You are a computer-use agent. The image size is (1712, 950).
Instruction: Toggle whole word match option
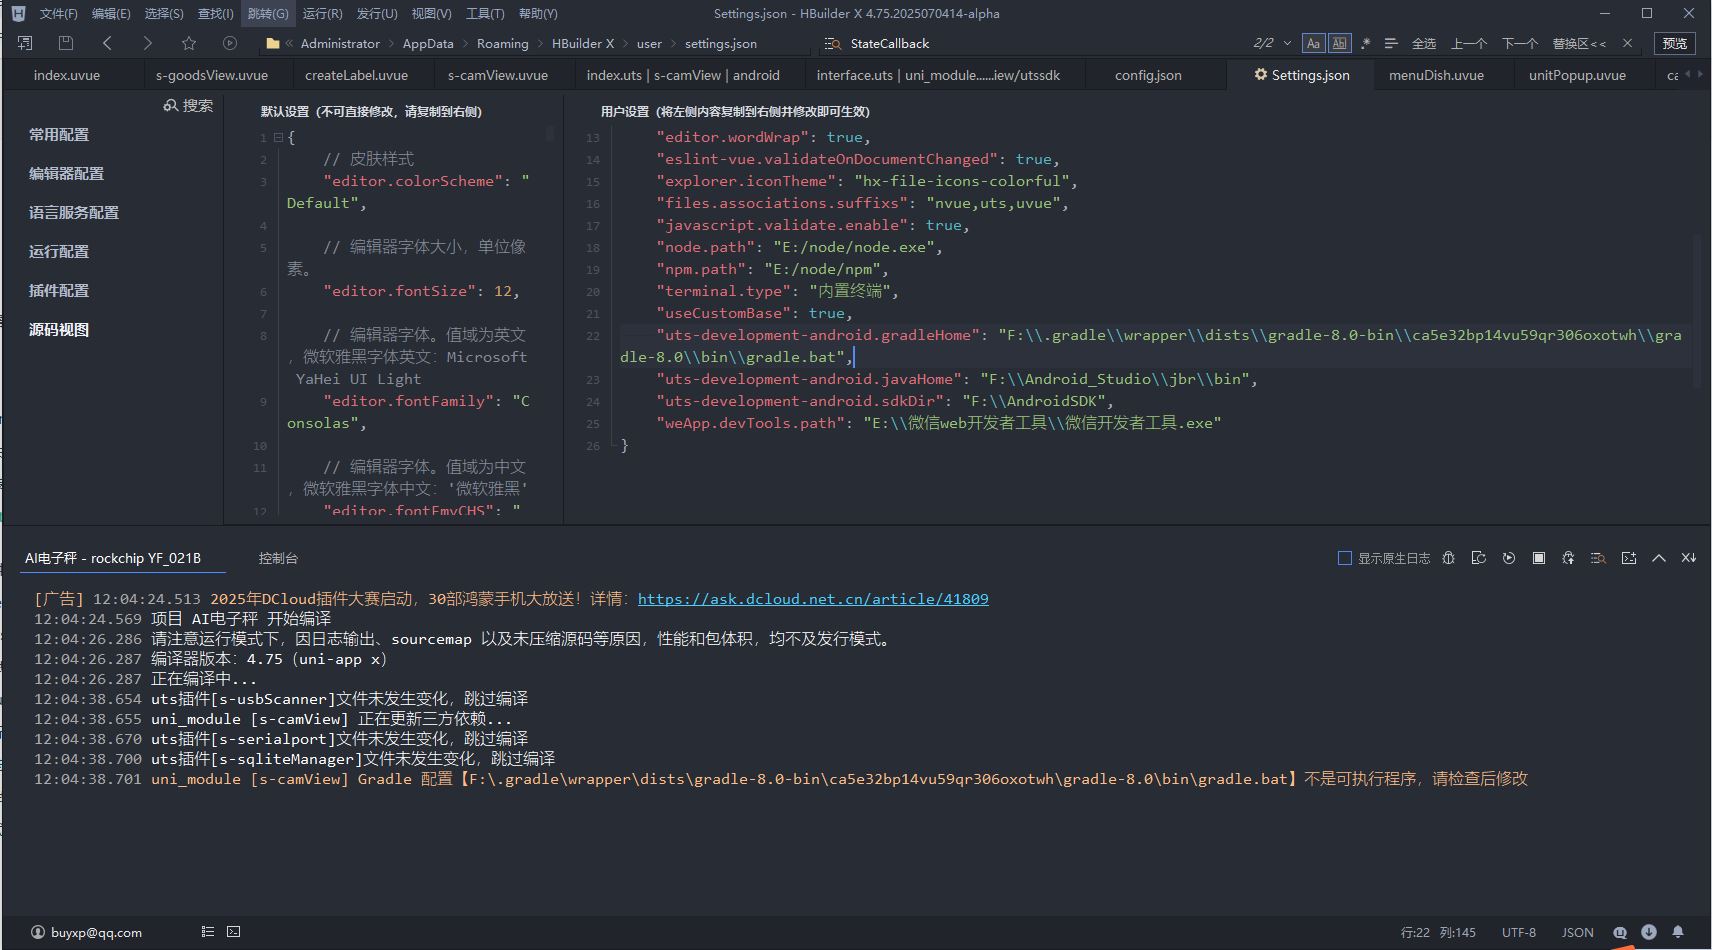[x=1340, y=43]
